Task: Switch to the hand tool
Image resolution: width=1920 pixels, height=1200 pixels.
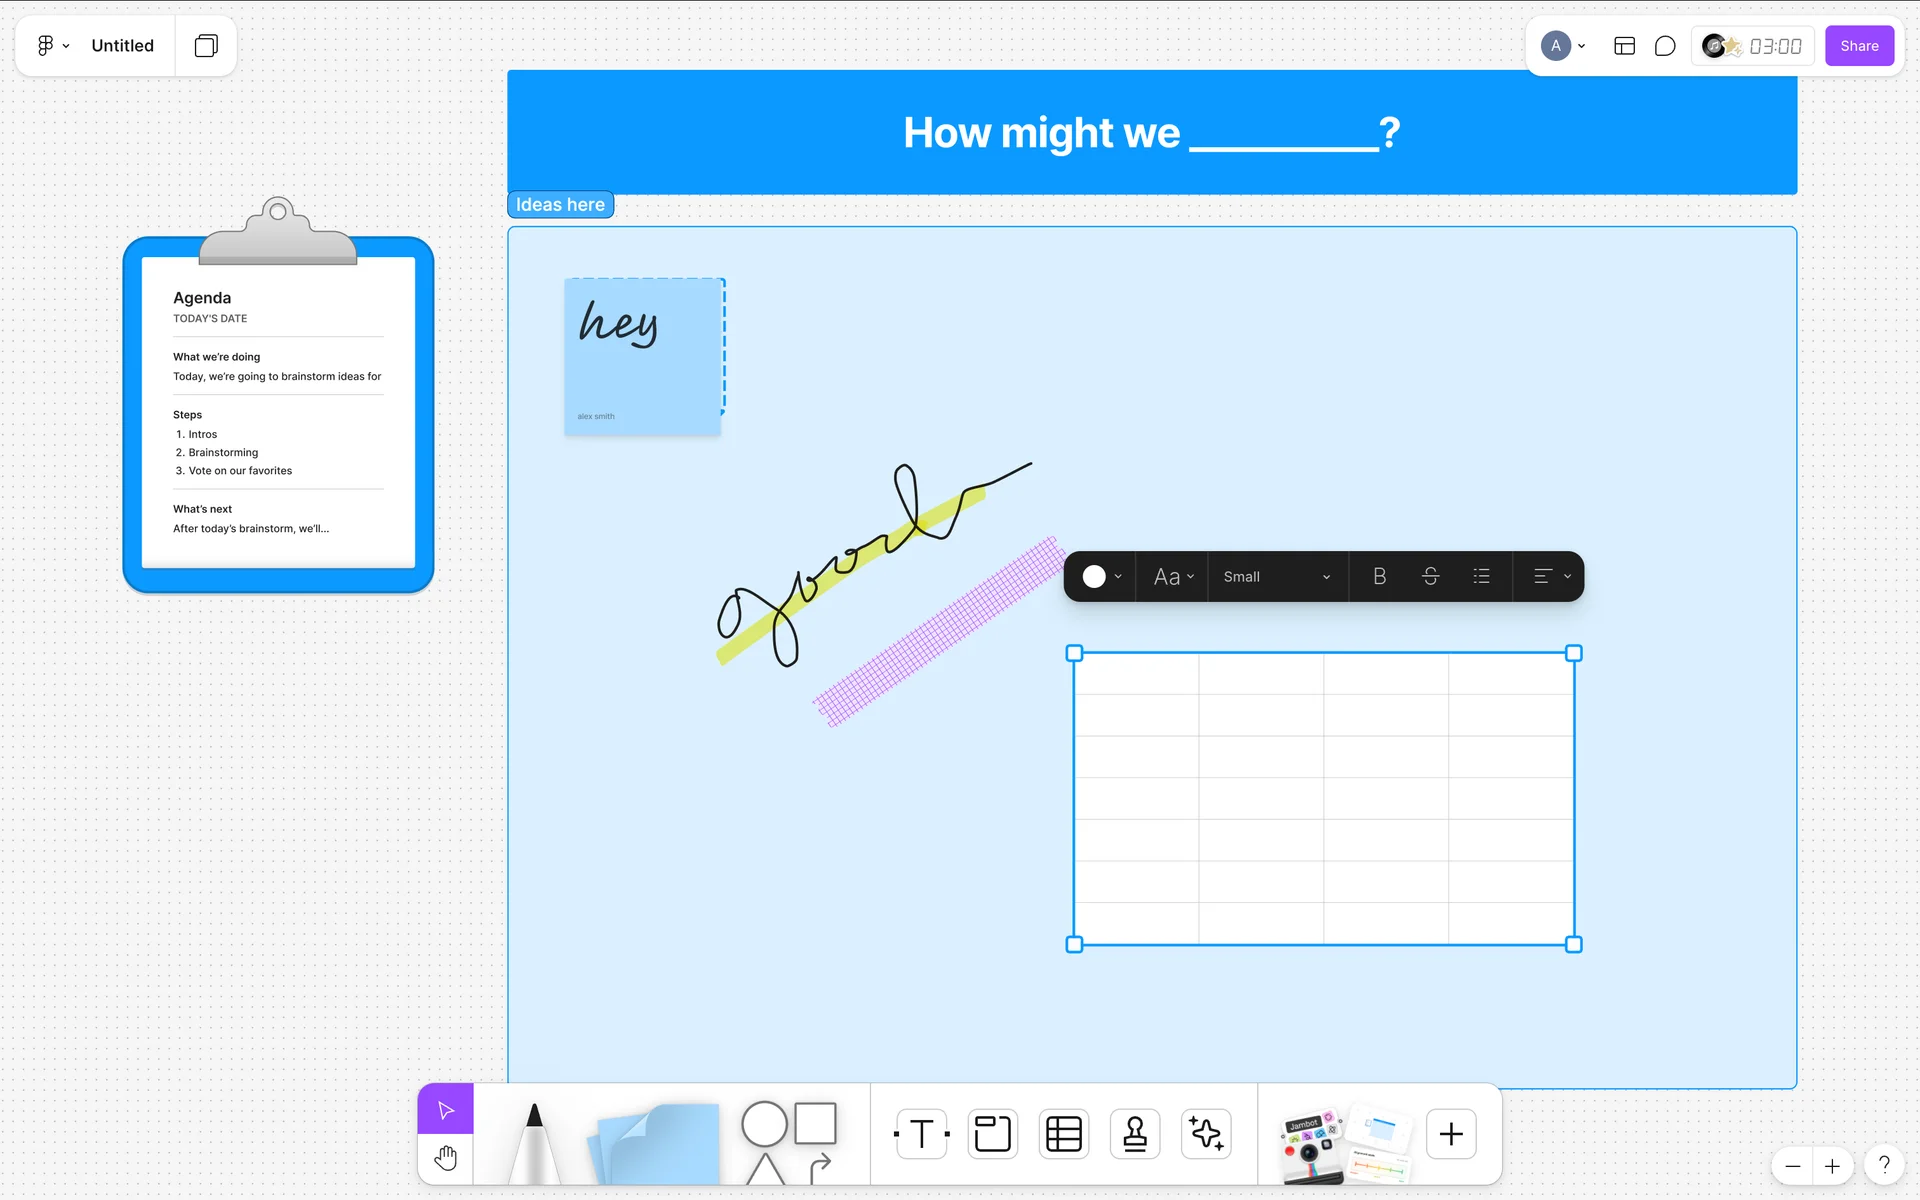Action: (446, 1159)
